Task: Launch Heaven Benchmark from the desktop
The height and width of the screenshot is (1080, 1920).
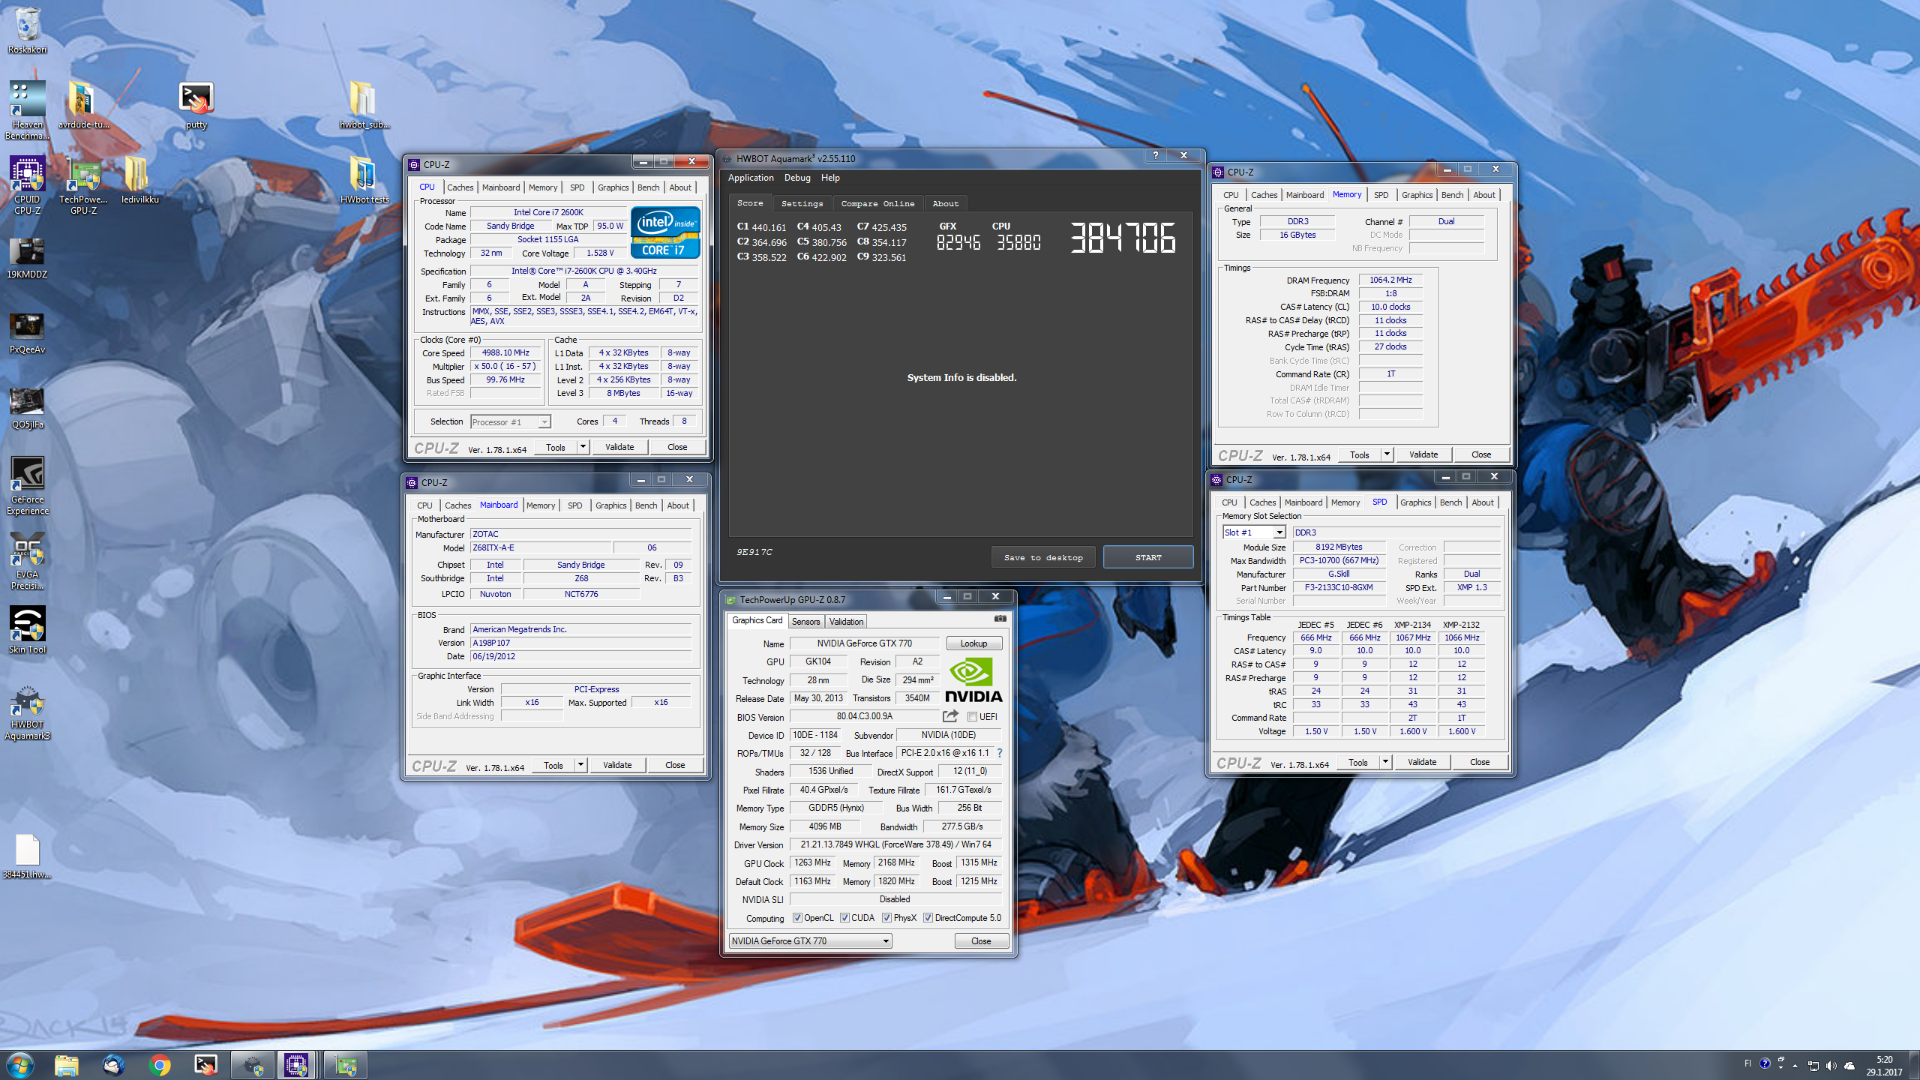Action: coord(27,110)
